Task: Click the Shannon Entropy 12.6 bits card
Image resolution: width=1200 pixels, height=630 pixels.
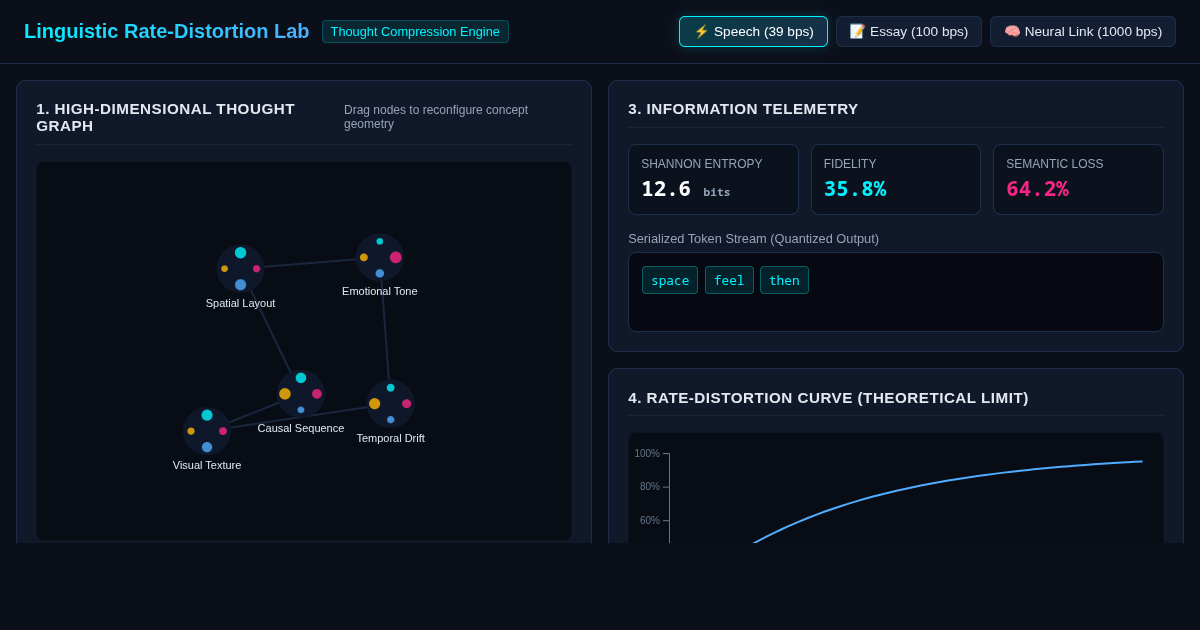Action: [713, 179]
